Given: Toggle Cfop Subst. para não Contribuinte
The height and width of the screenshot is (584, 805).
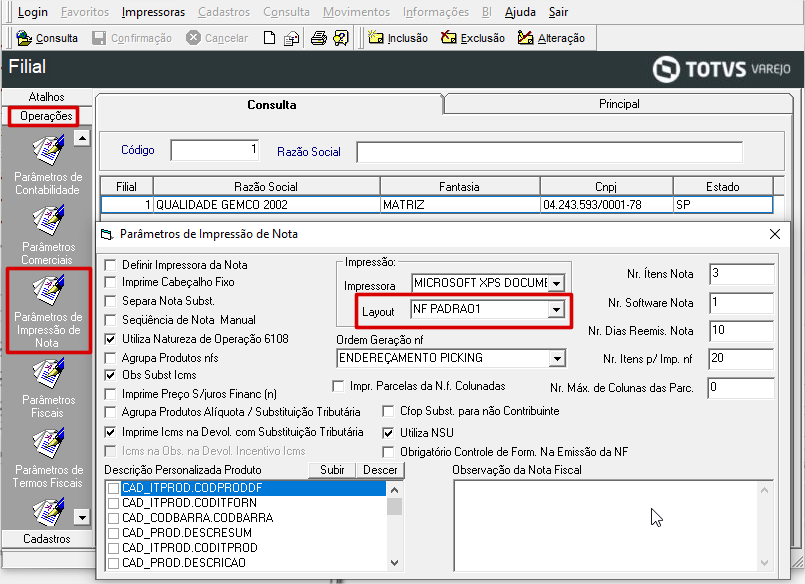Looking at the screenshot, I should pyautogui.click(x=388, y=411).
